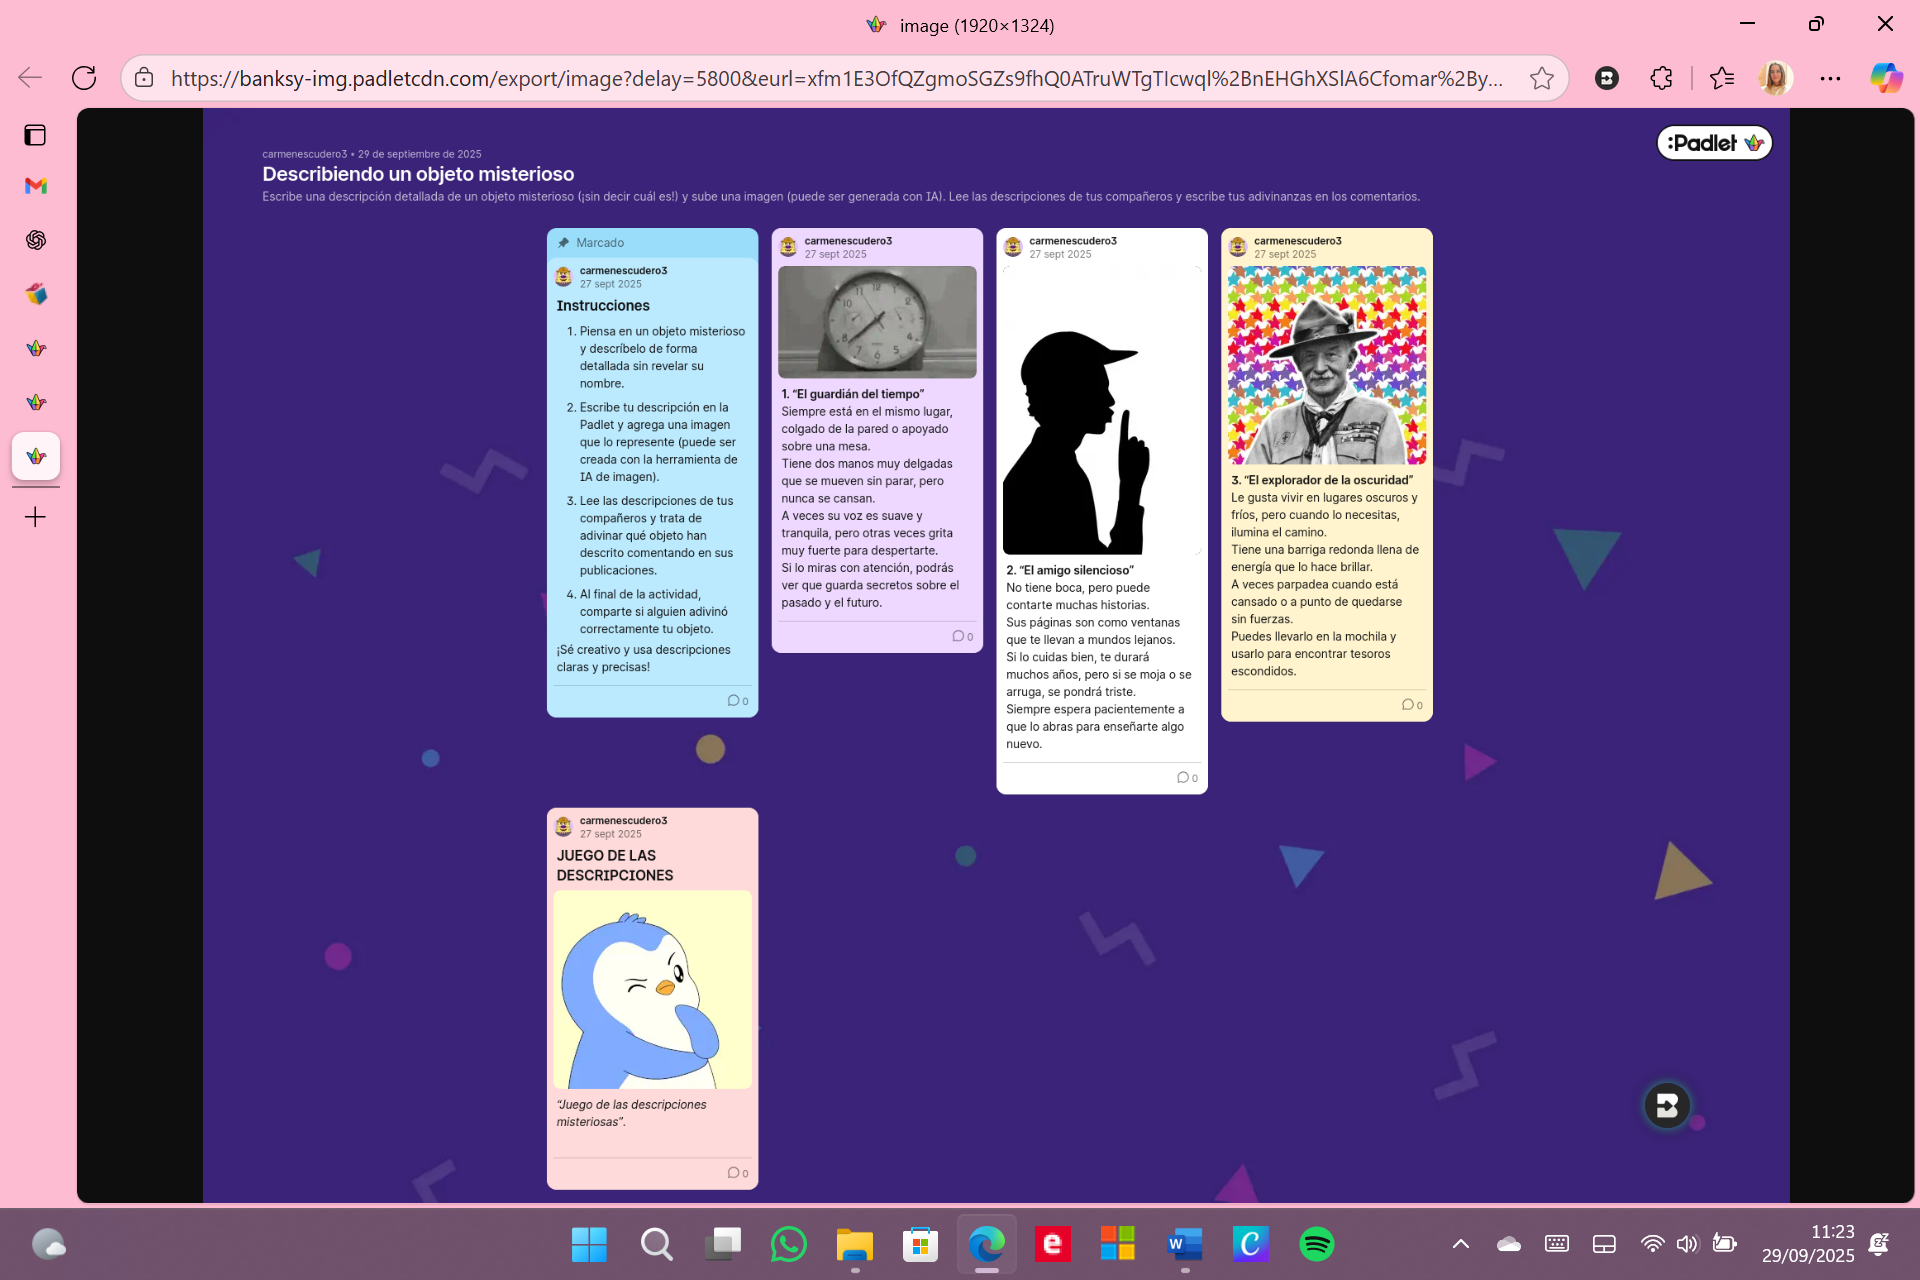Viewport: 1920px width, 1280px height.
Task: Open WhatsApp from the taskbar
Action: click(x=788, y=1244)
